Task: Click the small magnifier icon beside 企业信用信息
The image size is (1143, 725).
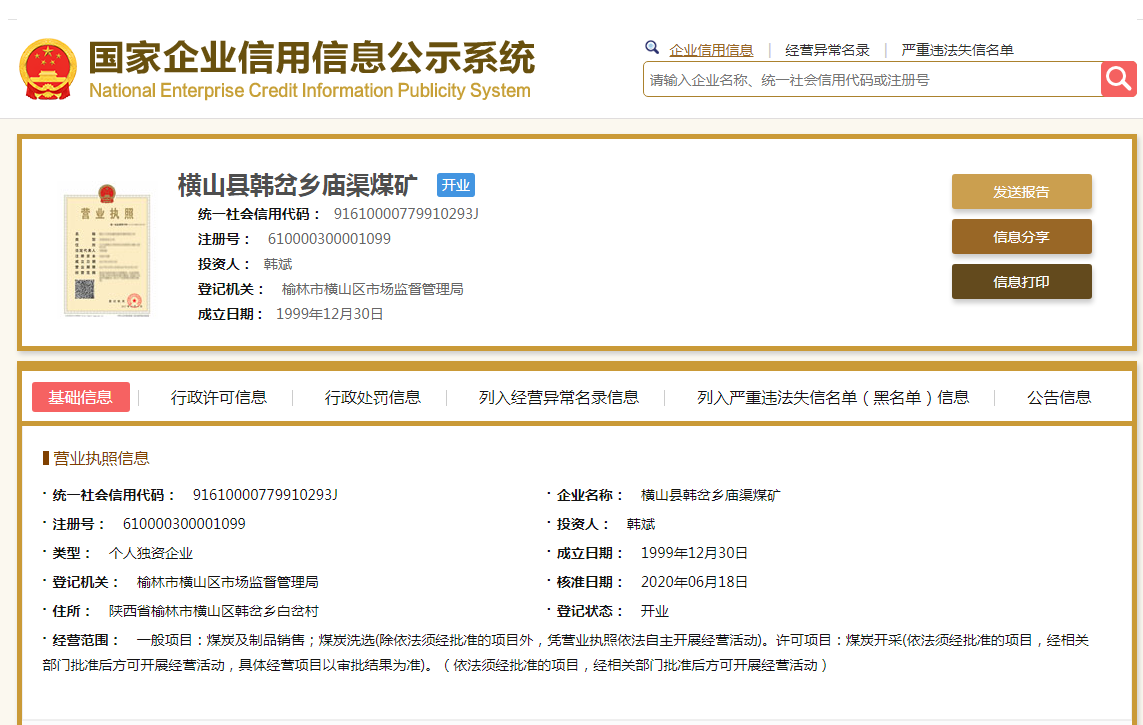Action: 652,48
